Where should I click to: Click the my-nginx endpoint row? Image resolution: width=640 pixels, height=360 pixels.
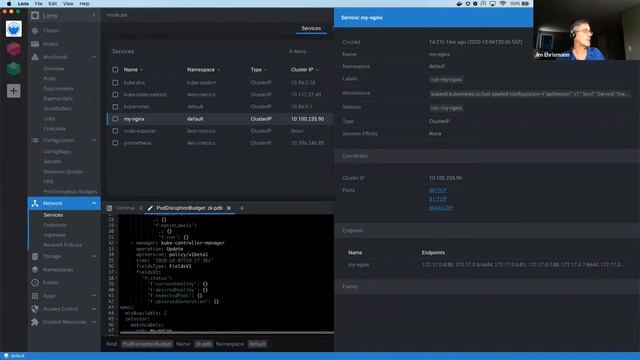click(487, 265)
